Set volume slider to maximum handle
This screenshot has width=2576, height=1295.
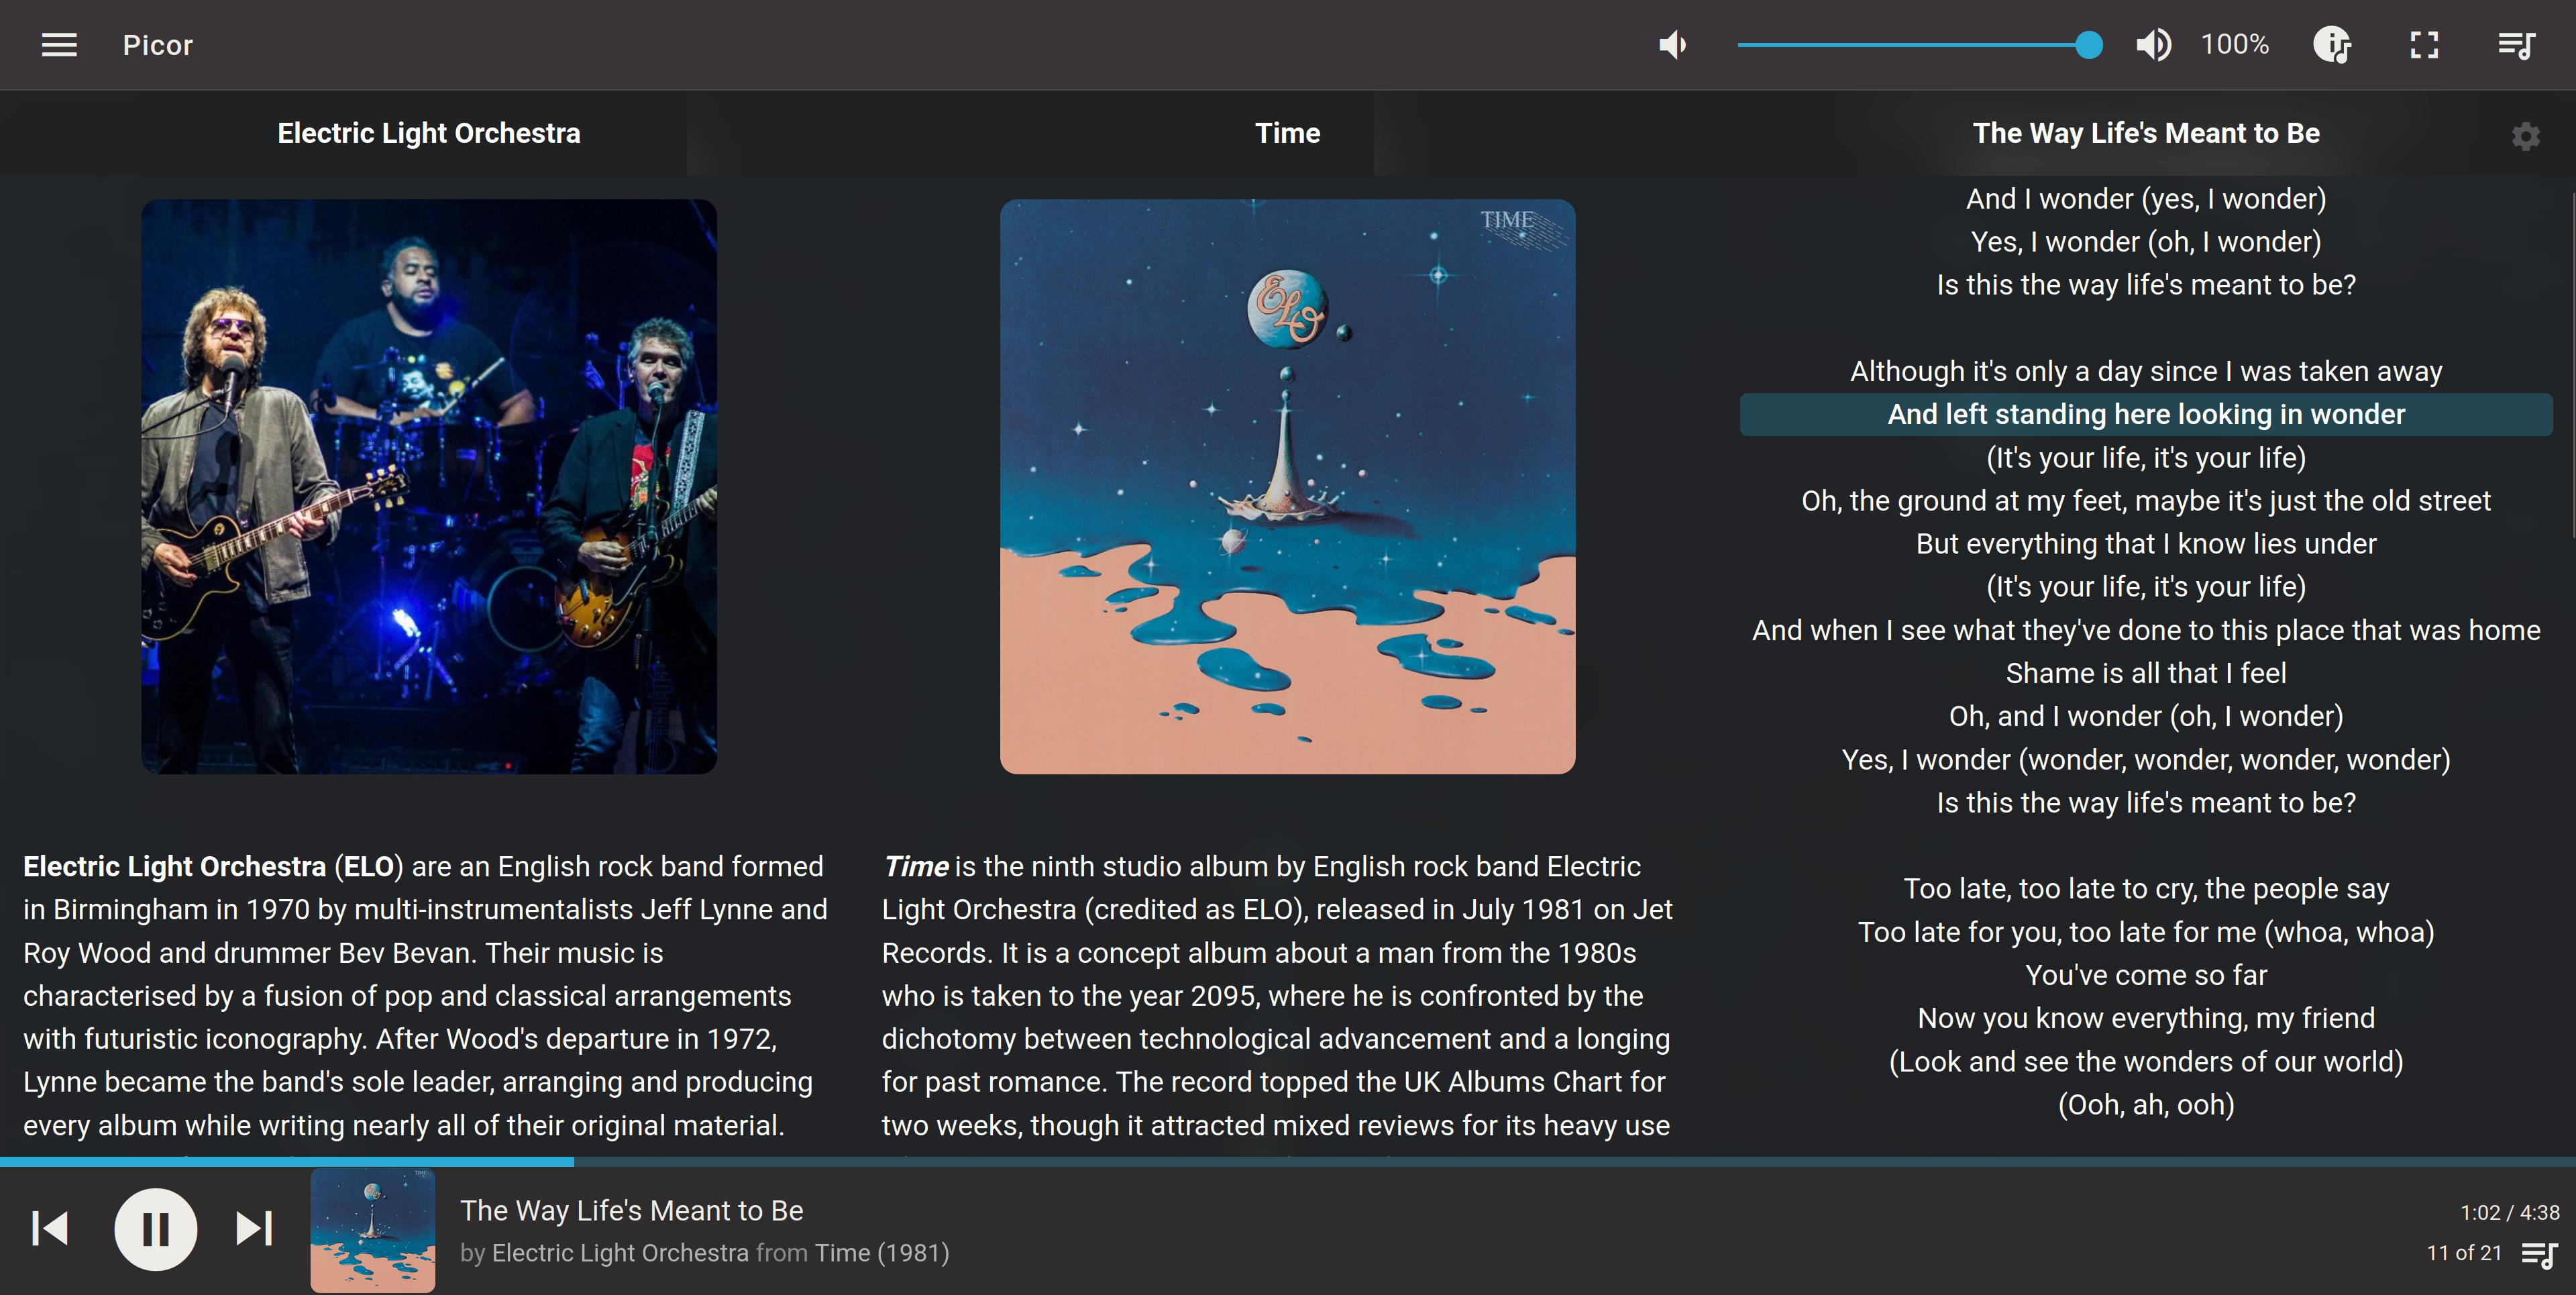[2089, 45]
